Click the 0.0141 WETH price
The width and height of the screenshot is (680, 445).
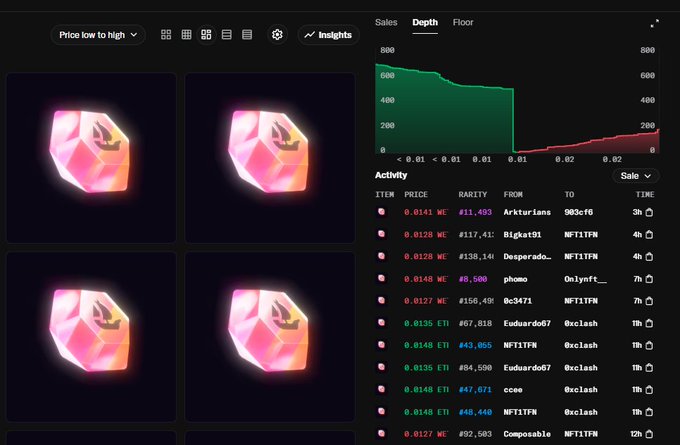click(425, 212)
